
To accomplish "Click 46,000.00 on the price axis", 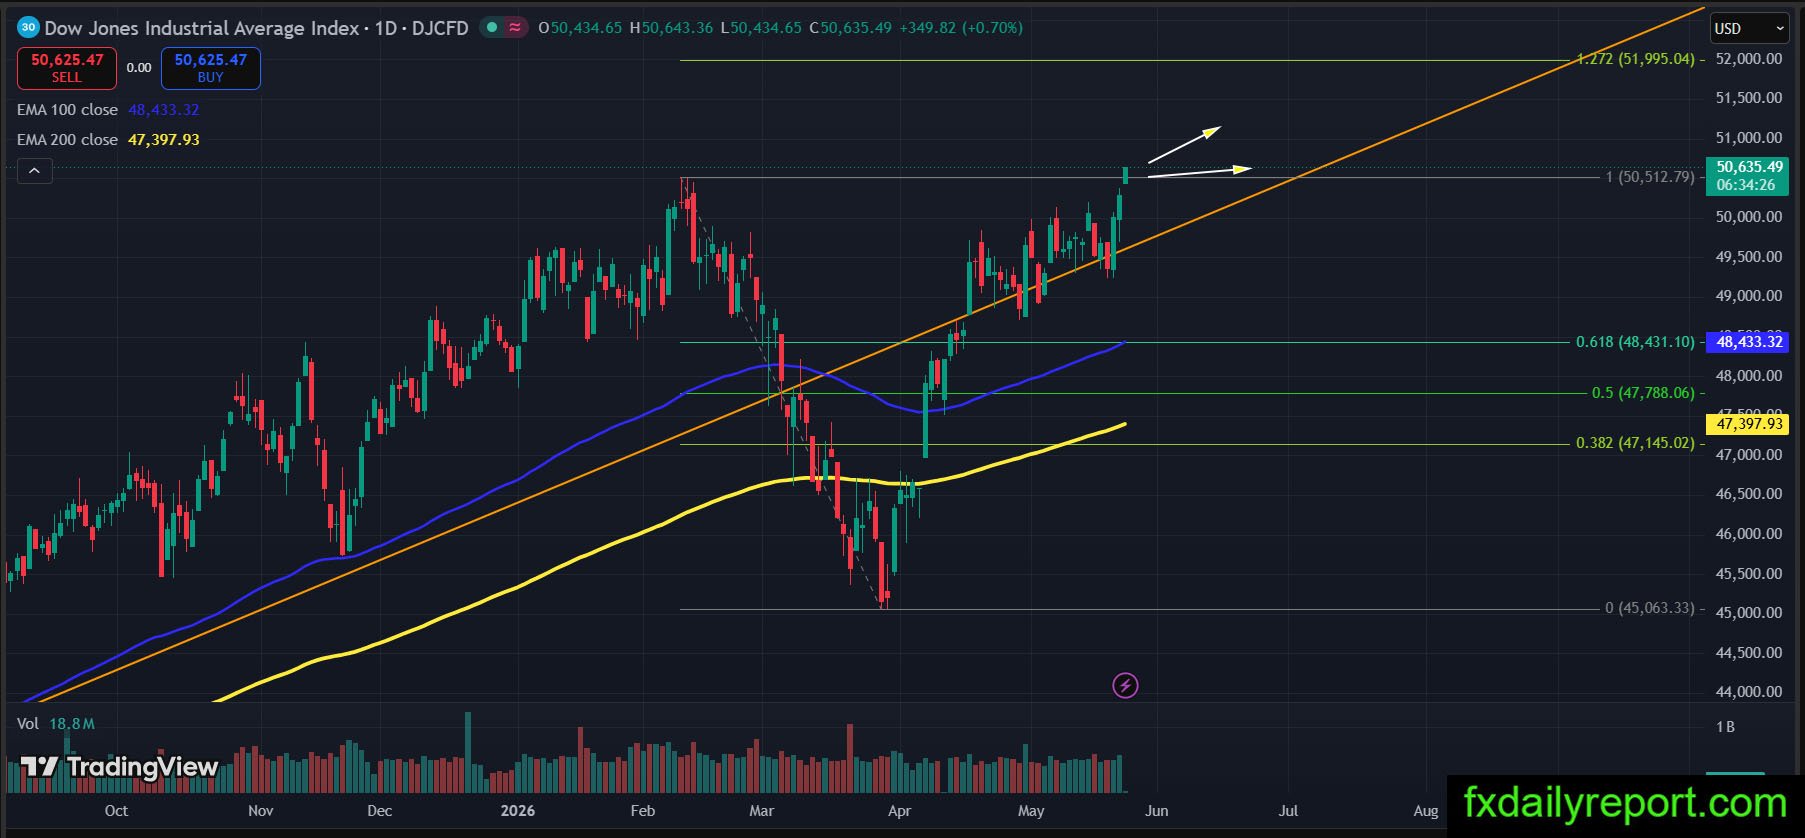I will tap(1749, 534).
